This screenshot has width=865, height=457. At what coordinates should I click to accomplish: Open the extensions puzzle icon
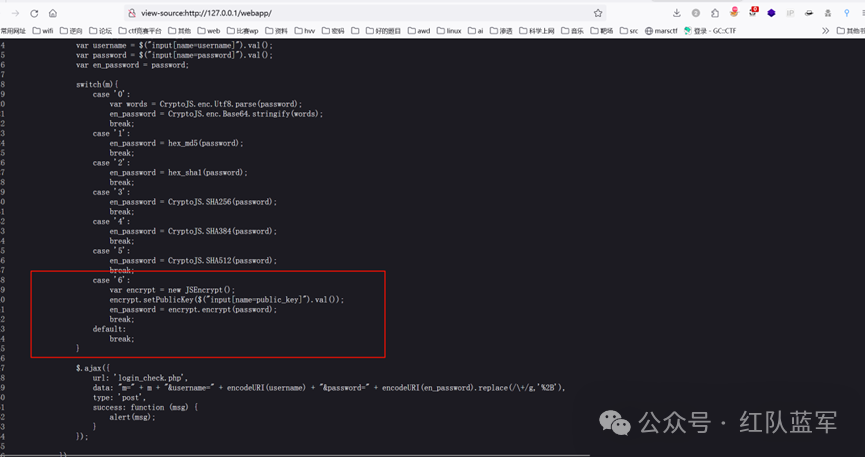coord(715,13)
